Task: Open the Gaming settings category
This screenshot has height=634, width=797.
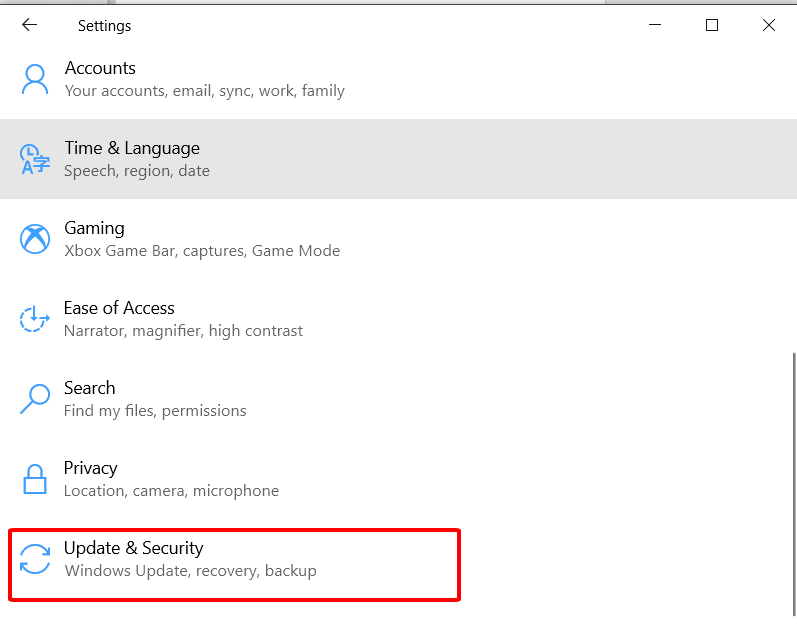Action: [398, 239]
